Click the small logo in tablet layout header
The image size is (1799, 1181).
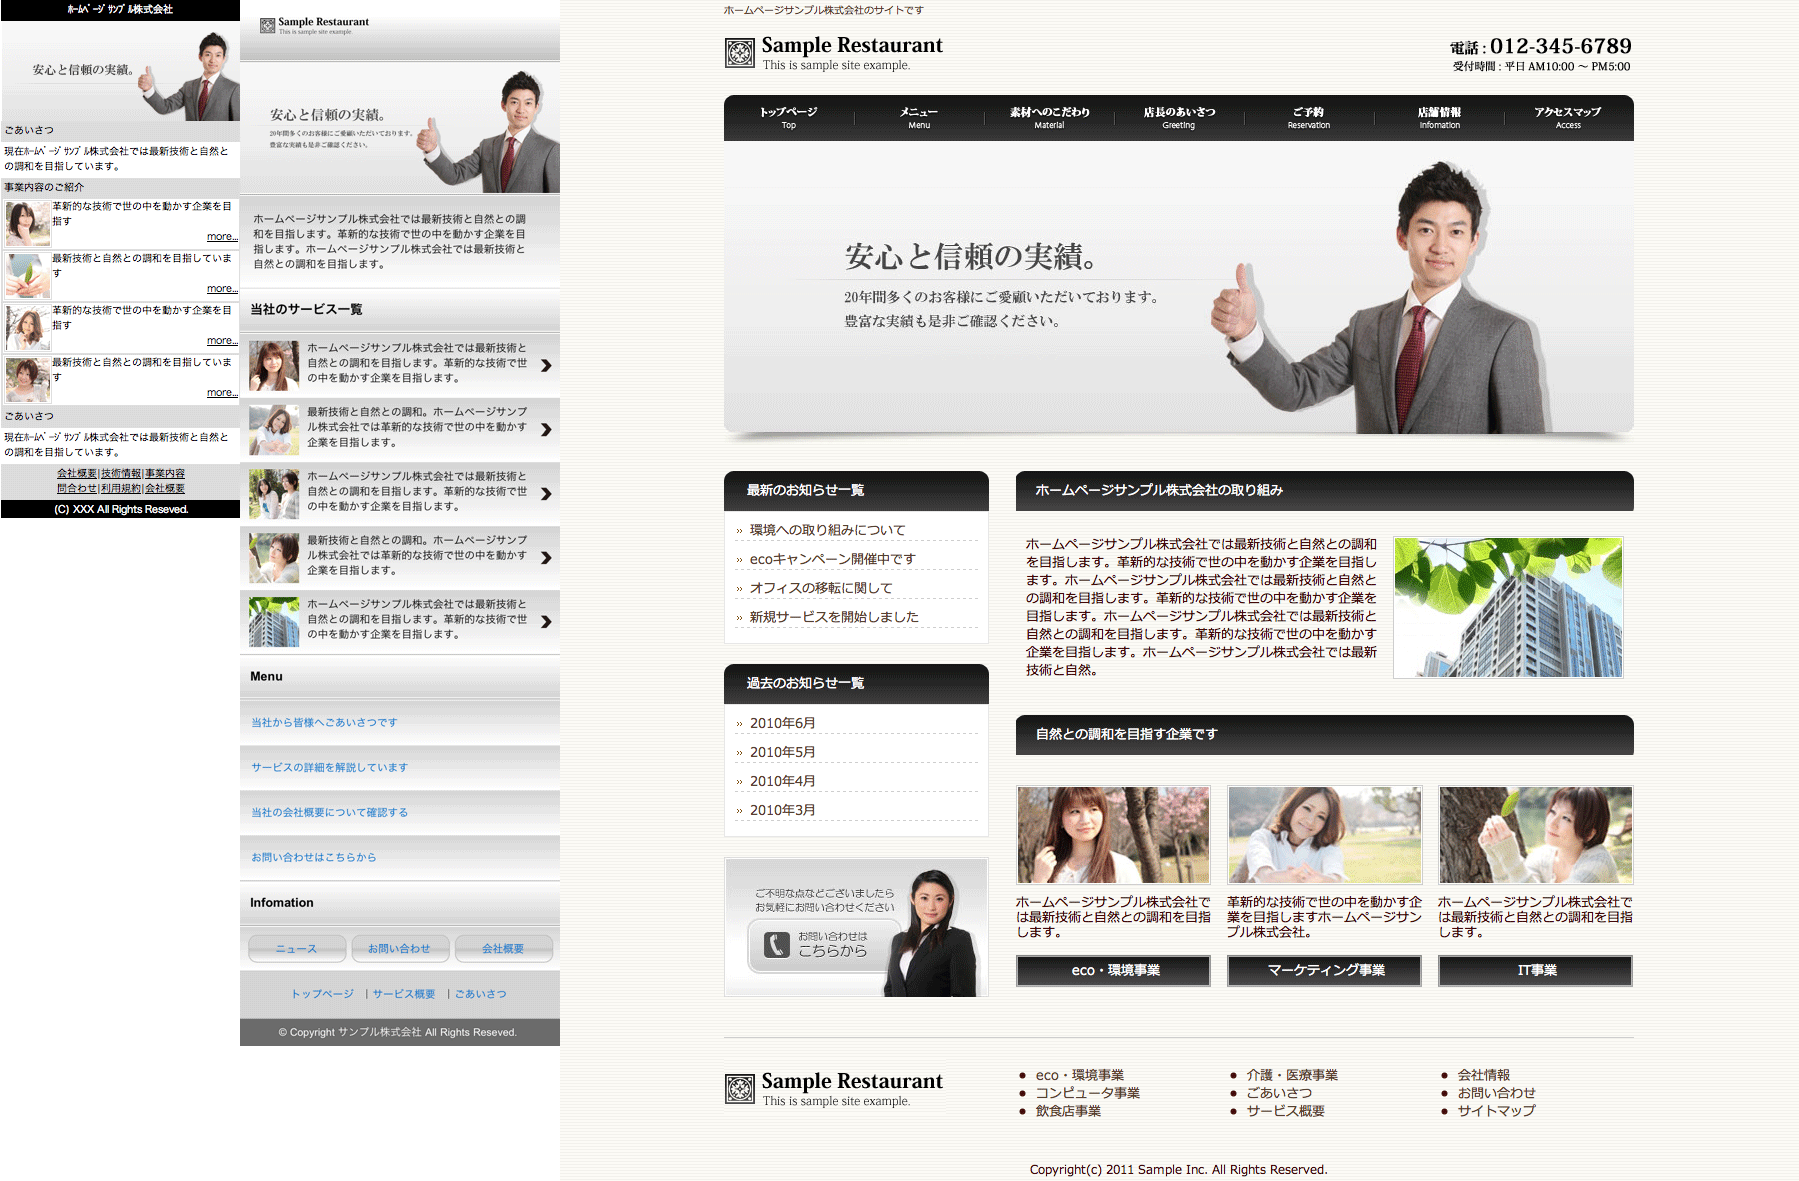tap(267, 26)
